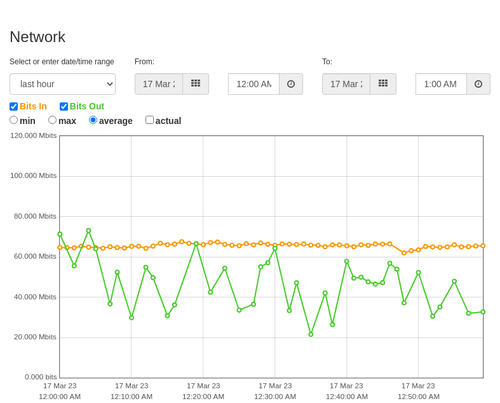The image size is (500, 403).
Task: Open the To time clock picker icon
Action: point(478,84)
